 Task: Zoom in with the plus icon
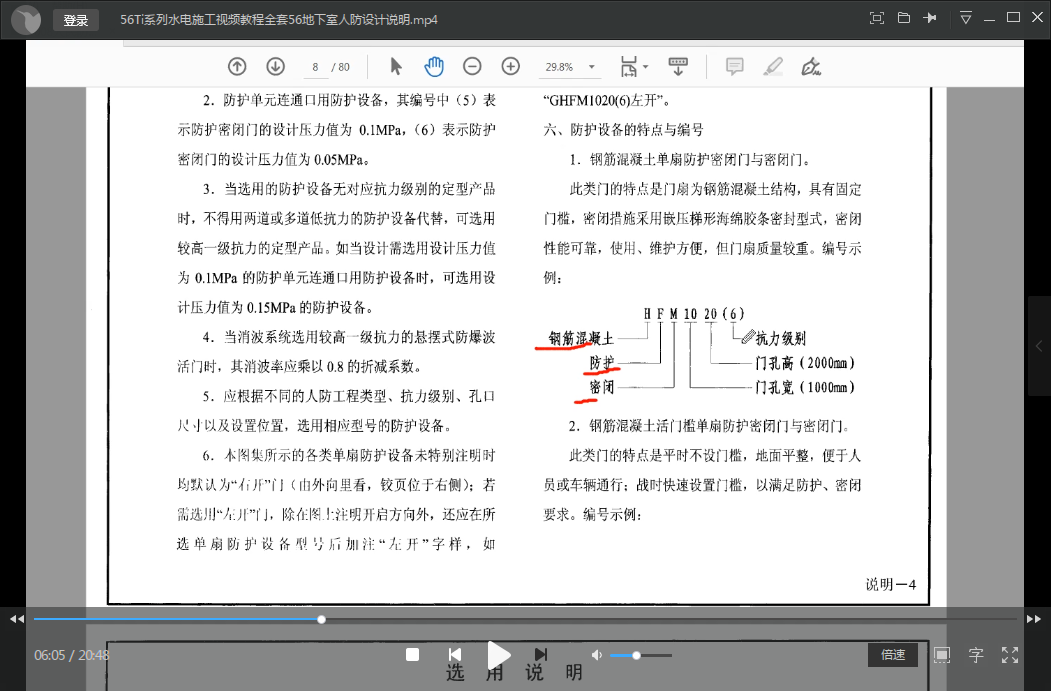point(511,66)
